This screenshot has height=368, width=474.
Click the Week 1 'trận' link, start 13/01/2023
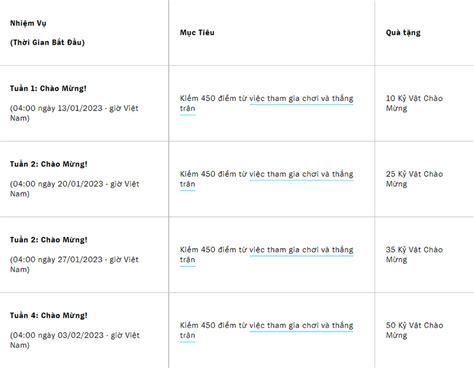click(188, 109)
